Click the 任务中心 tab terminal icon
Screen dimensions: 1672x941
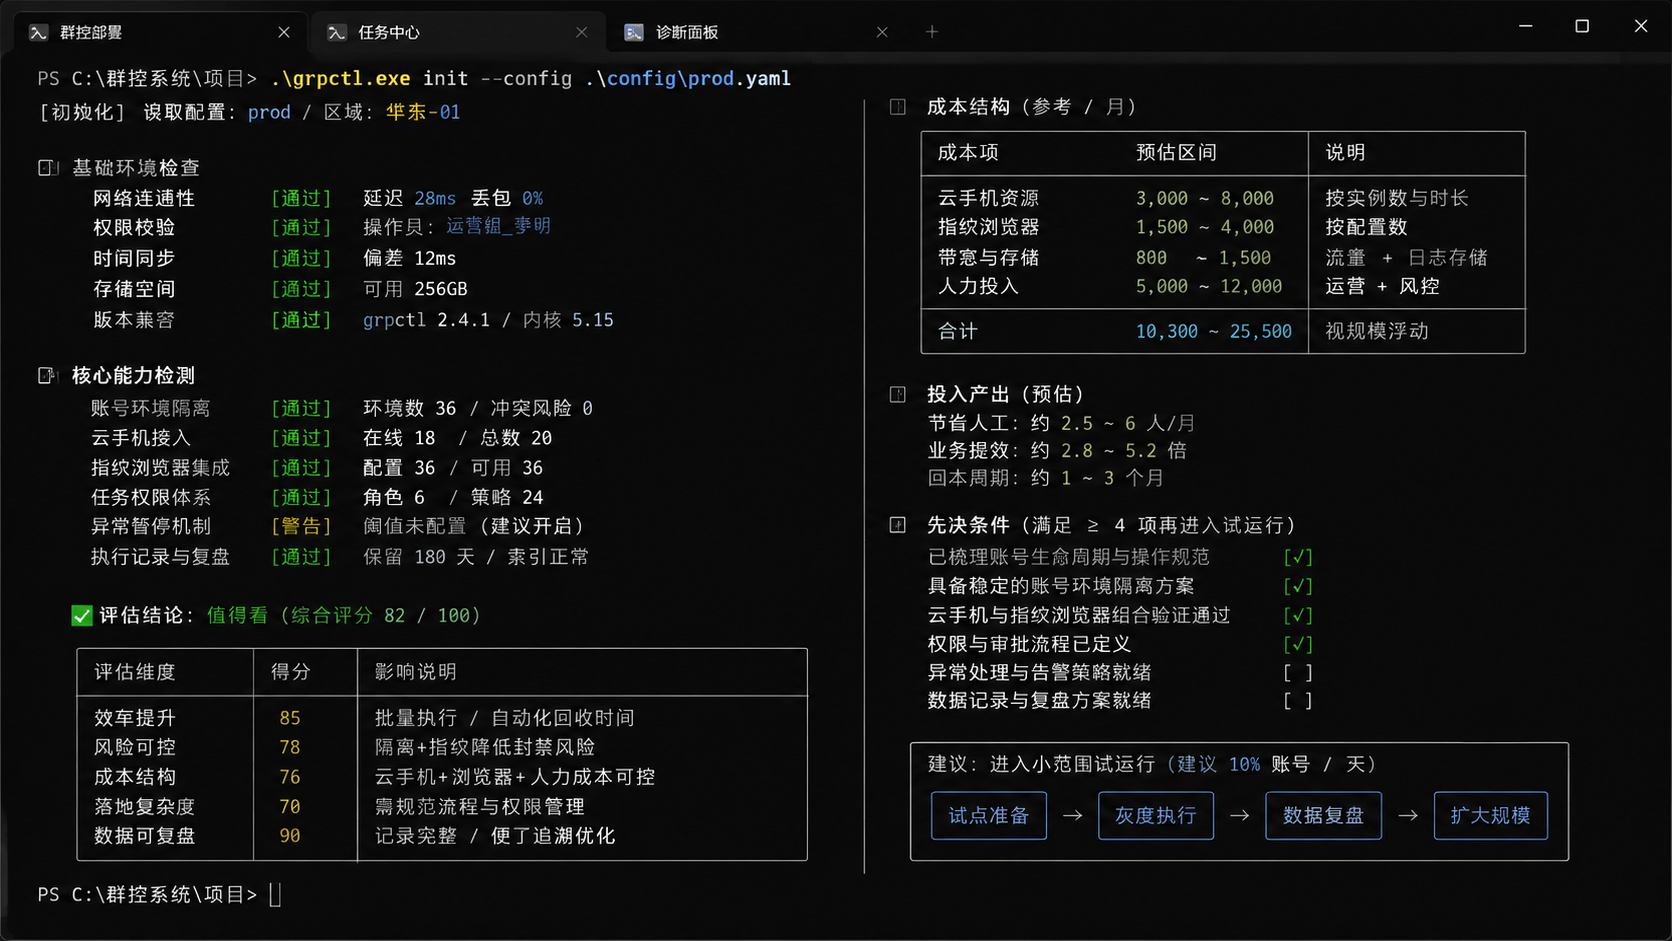337,32
